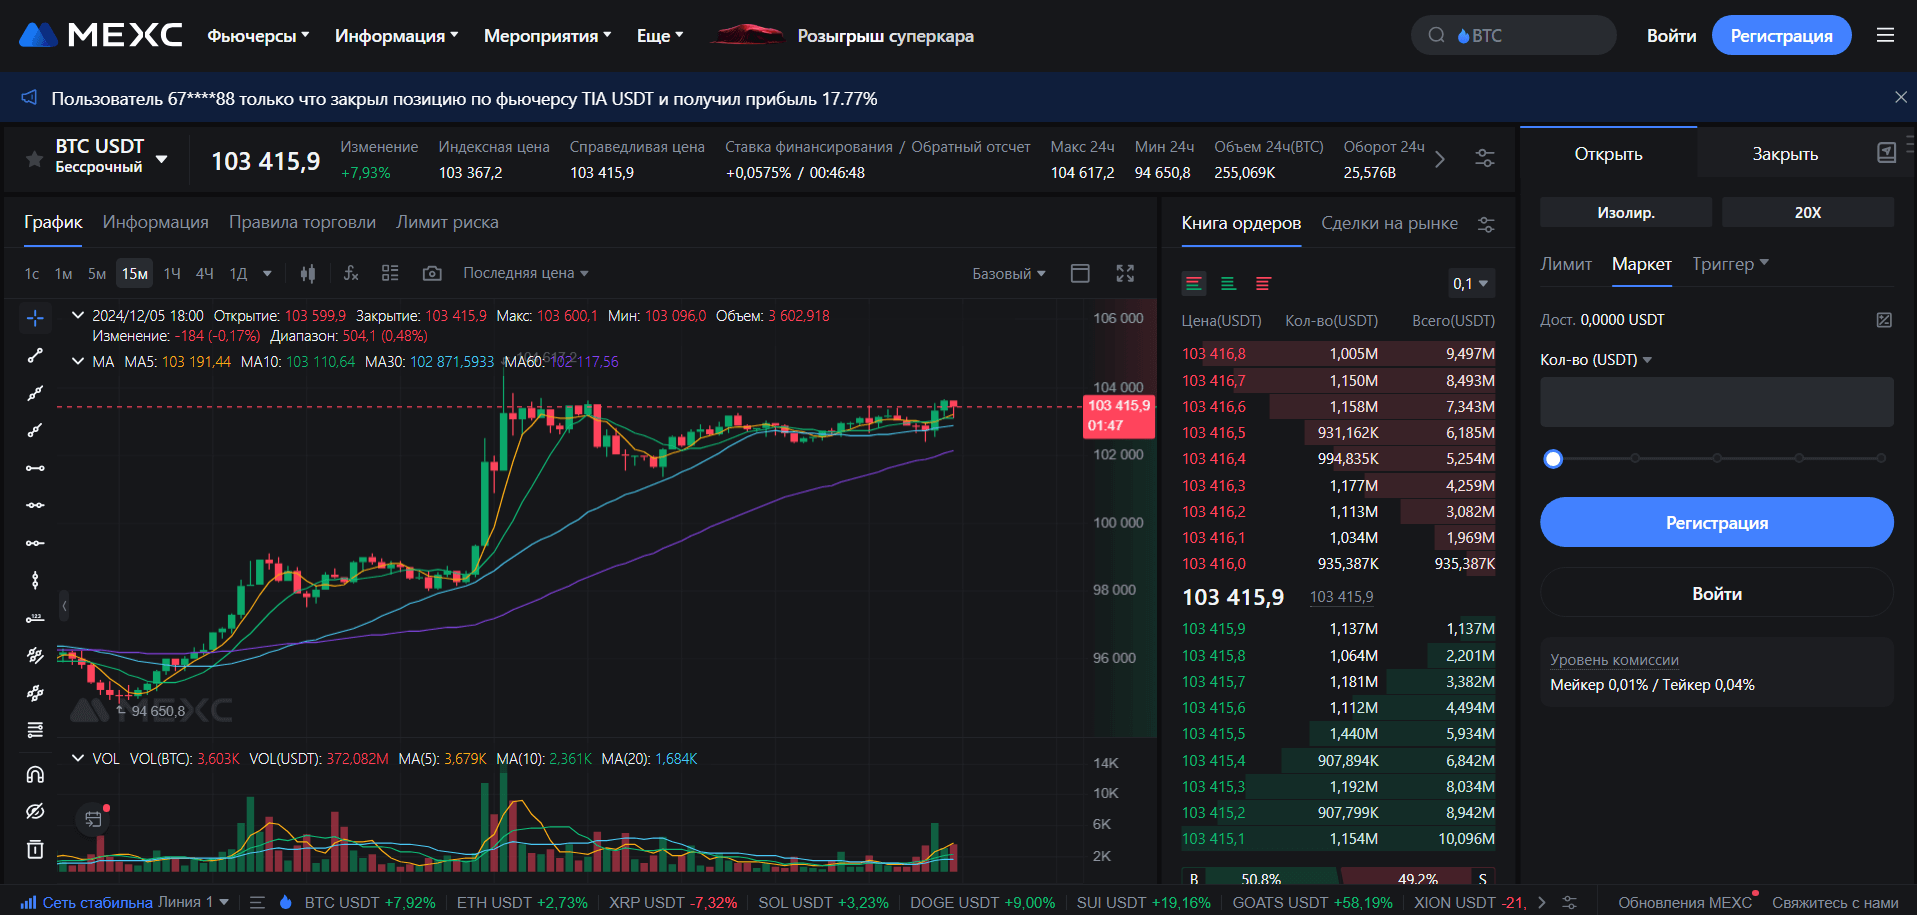Click the BTC search field
The image size is (1917, 915).
pyautogui.click(x=1513, y=35)
